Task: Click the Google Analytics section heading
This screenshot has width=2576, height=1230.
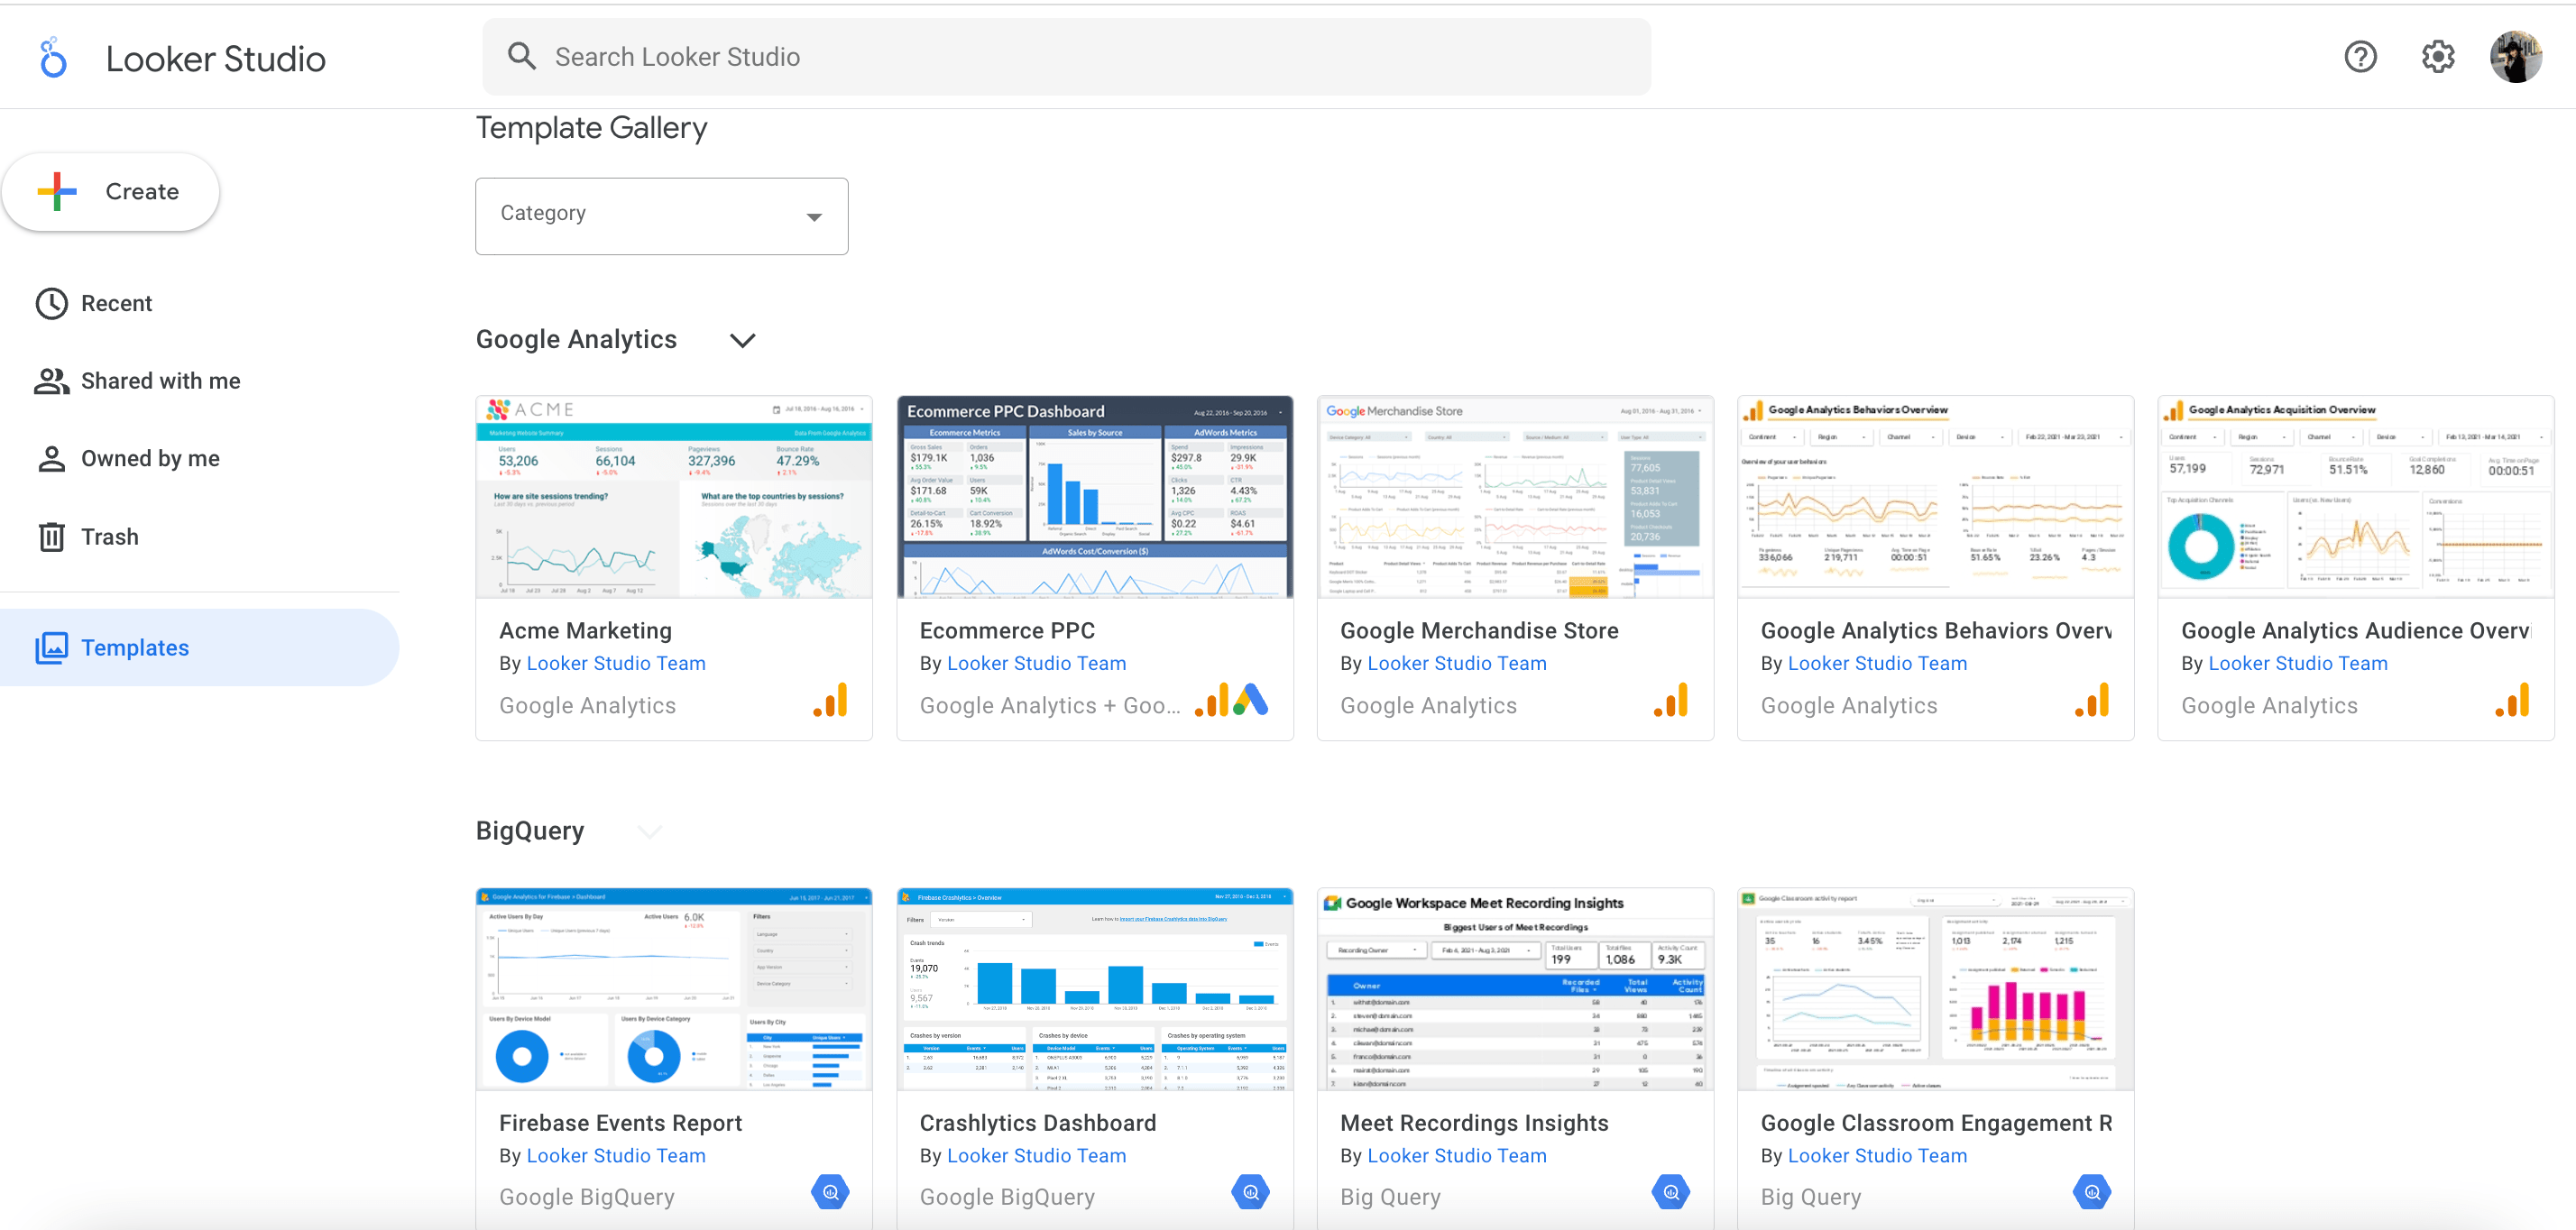Action: (x=576, y=340)
